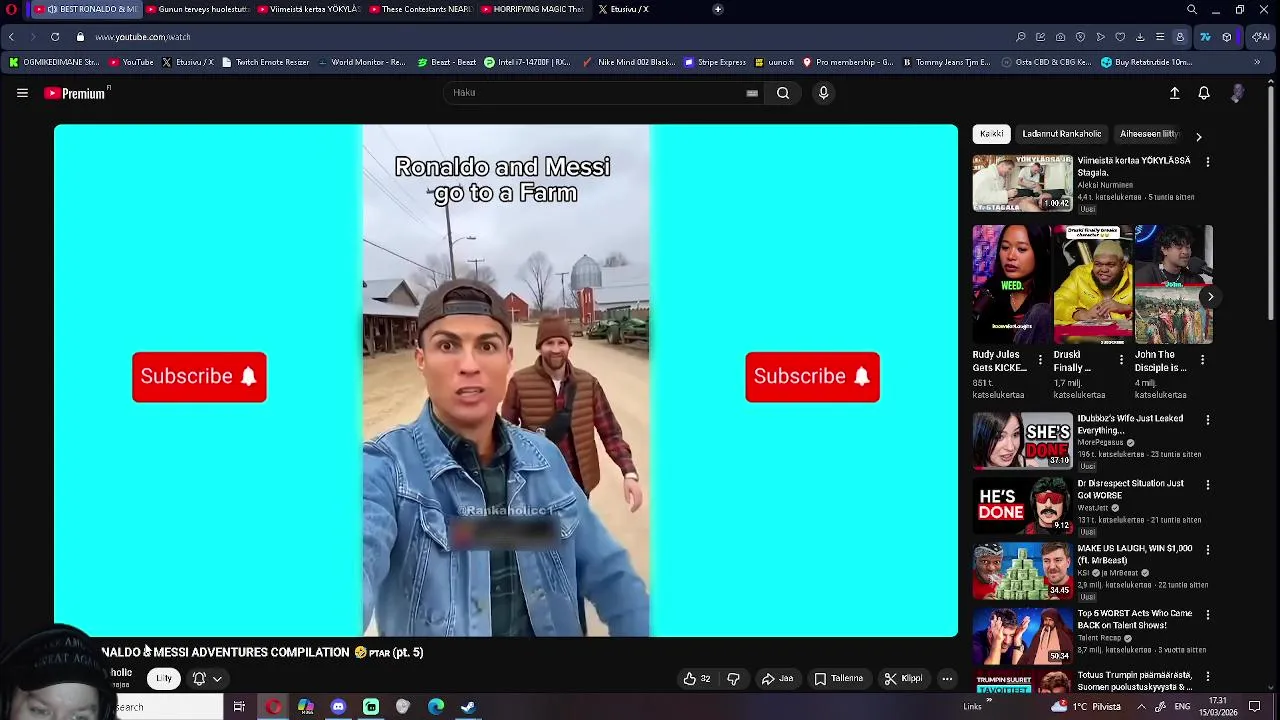This screenshot has height=720, width=1280.
Task: Go to YouTube Premium home logo
Action: click(x=75, y=93)
